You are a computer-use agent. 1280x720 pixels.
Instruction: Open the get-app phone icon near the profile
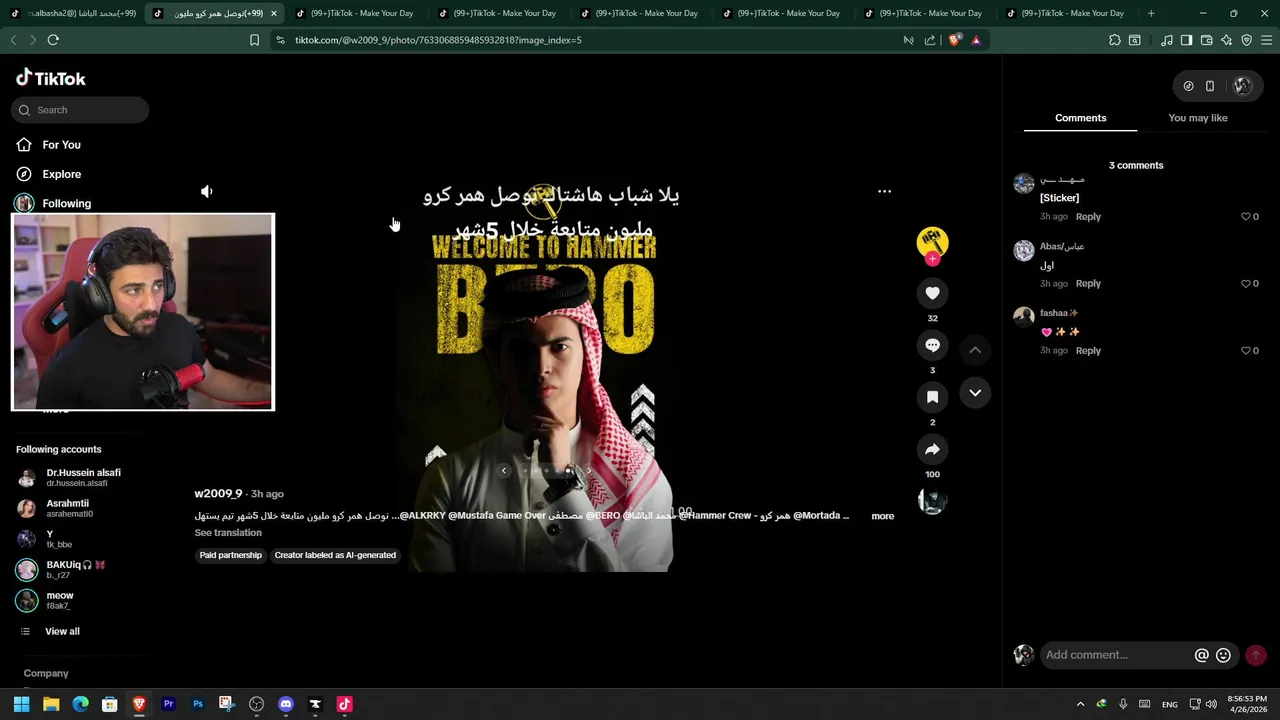(x=1210, y=86)
